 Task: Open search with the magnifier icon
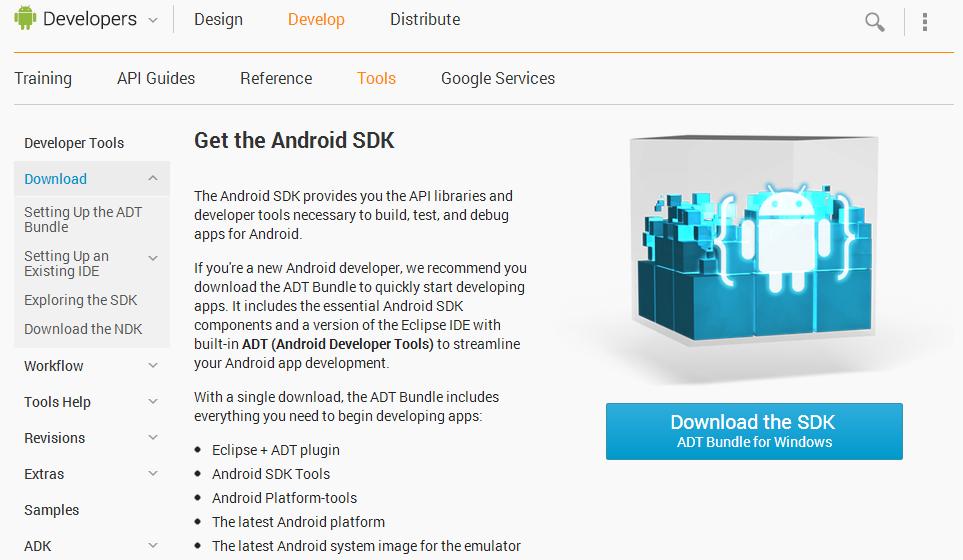click(x=875, y=22)
